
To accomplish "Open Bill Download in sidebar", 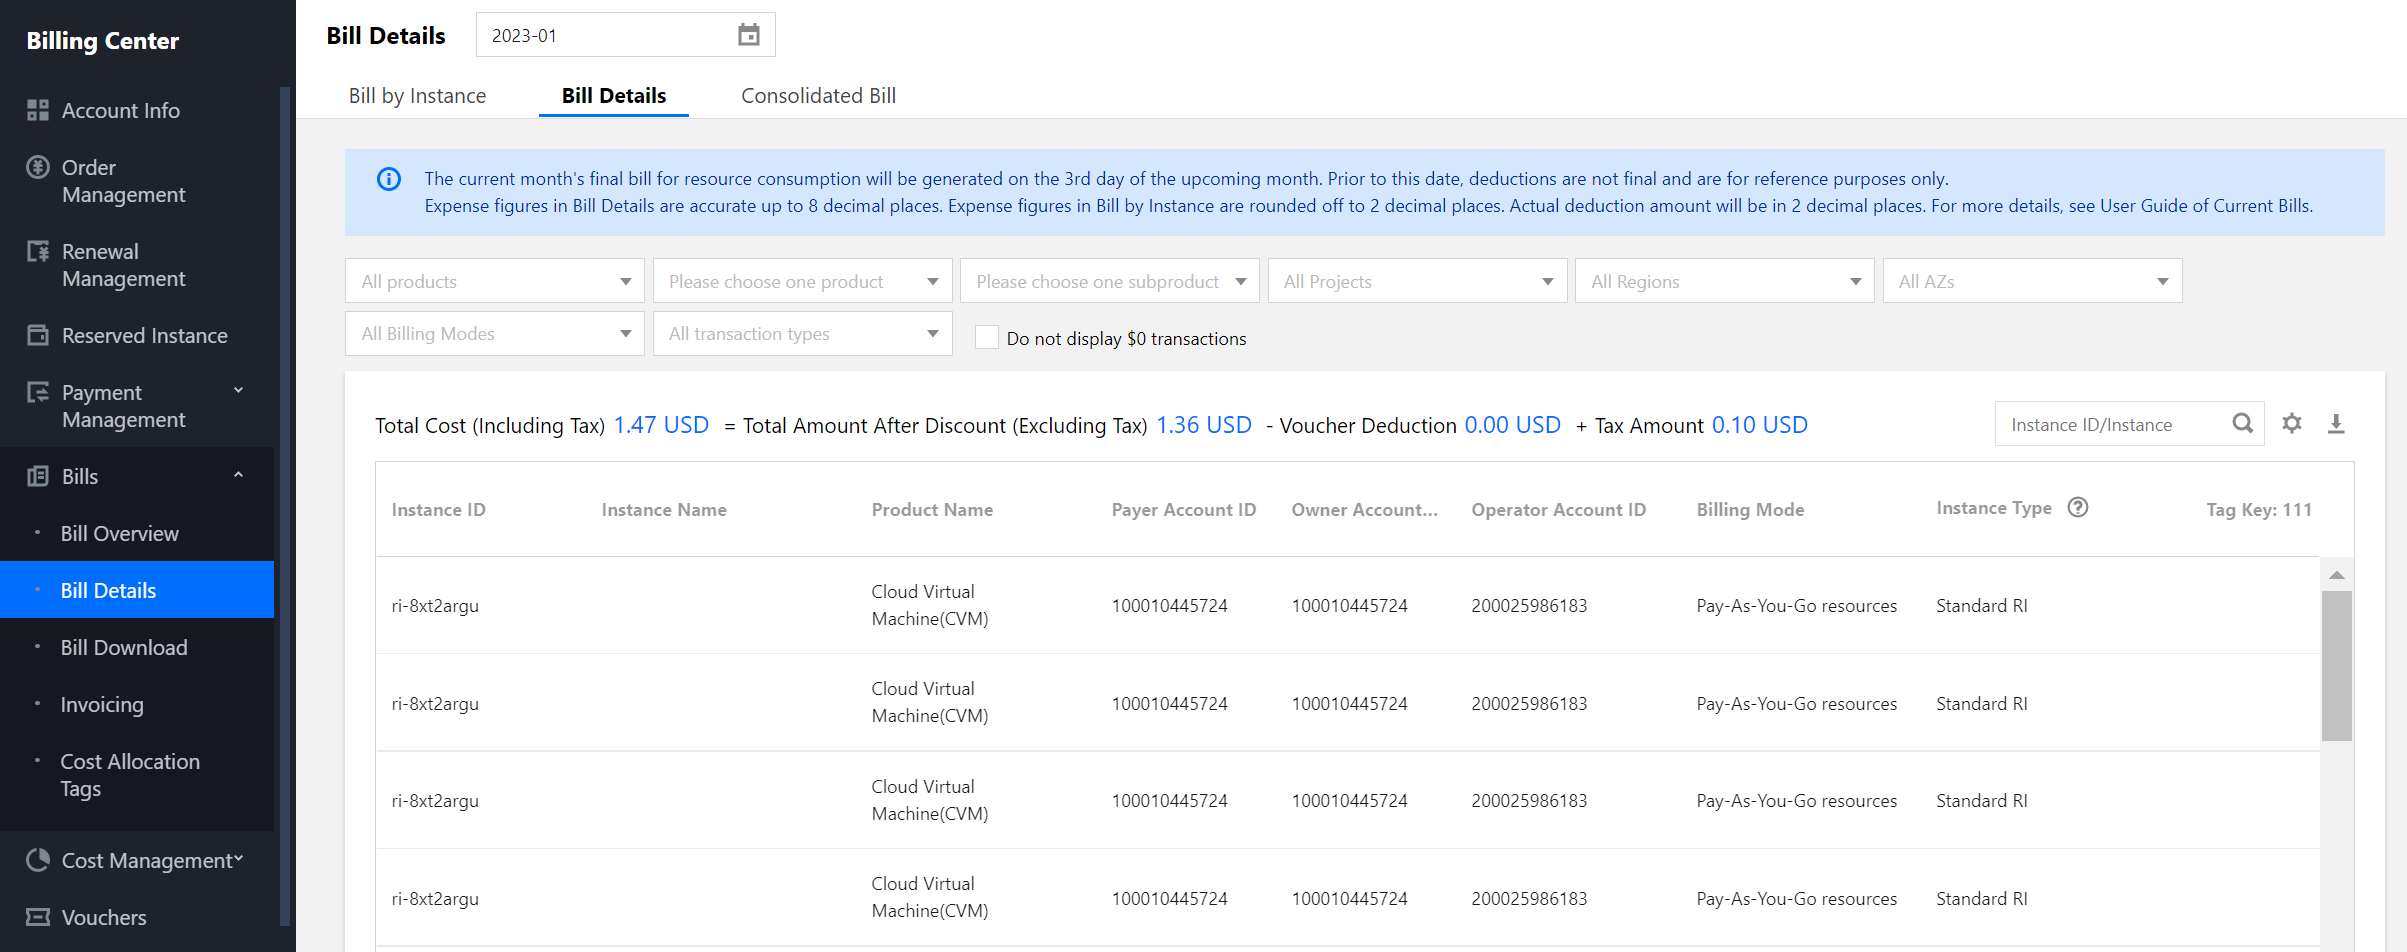I will pos(124,648).
